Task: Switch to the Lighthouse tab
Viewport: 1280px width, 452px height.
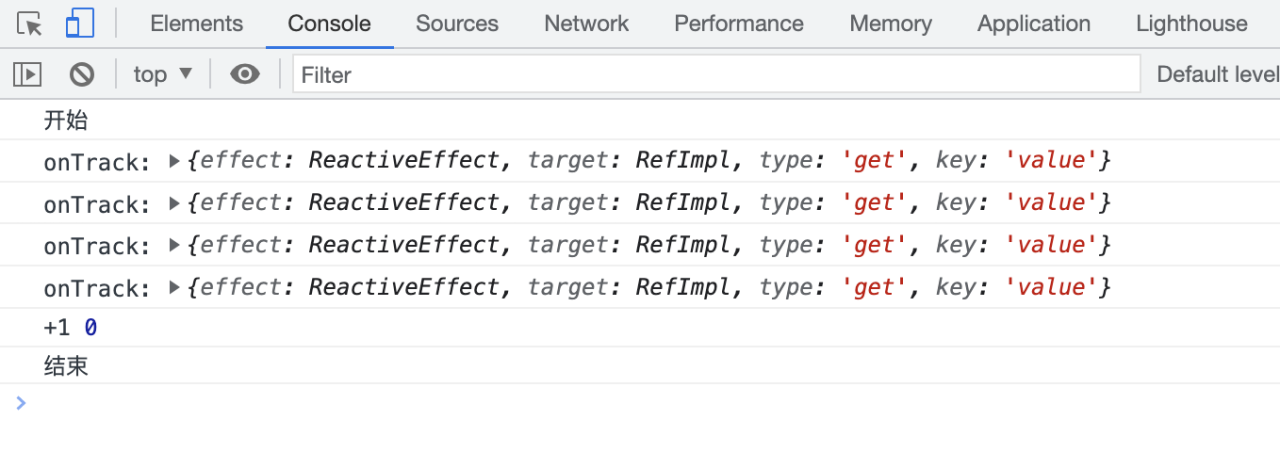Action: (x=1192, y=24)
